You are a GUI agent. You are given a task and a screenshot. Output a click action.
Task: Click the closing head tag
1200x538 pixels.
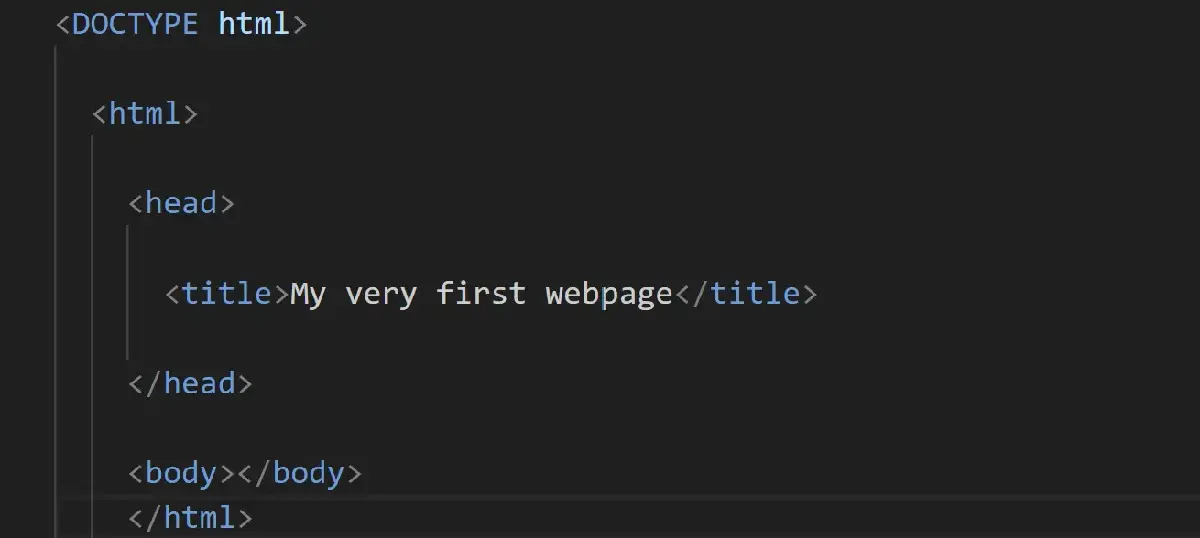click(x=190, y=384)
